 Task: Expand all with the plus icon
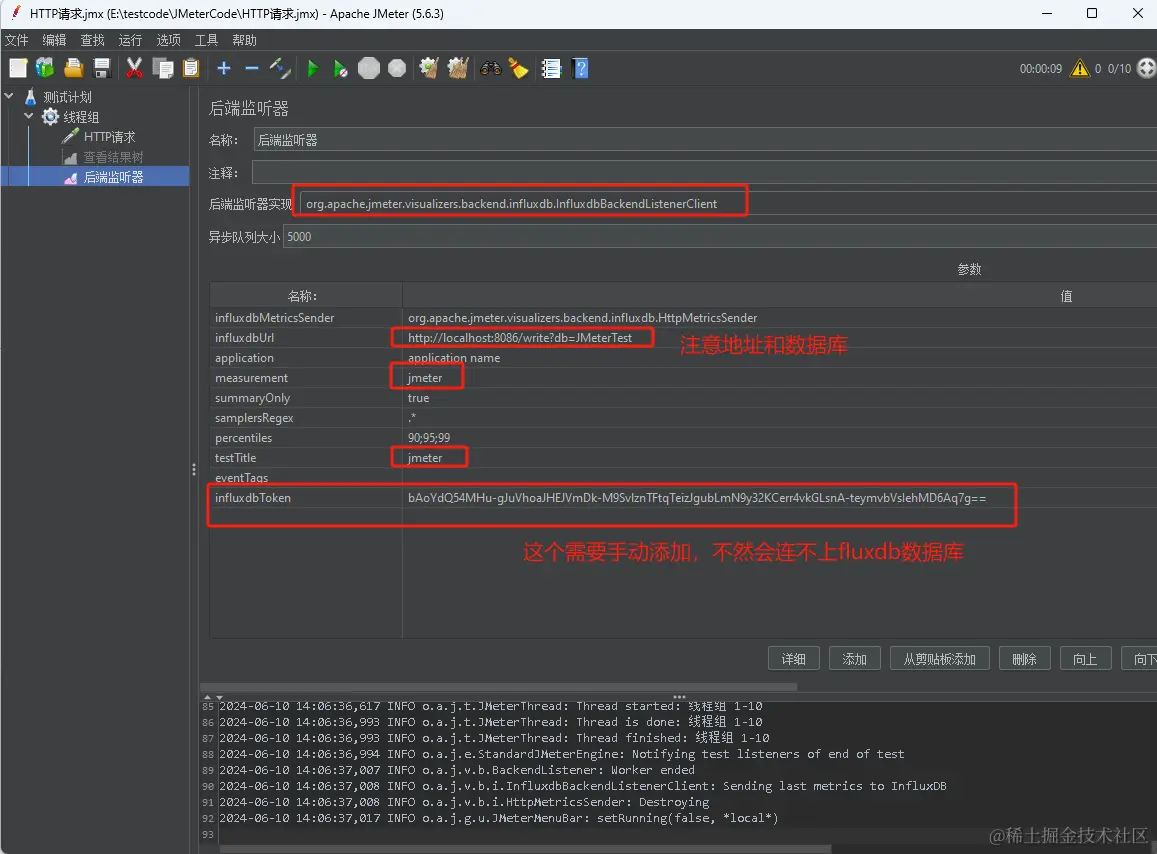[224, 69]
